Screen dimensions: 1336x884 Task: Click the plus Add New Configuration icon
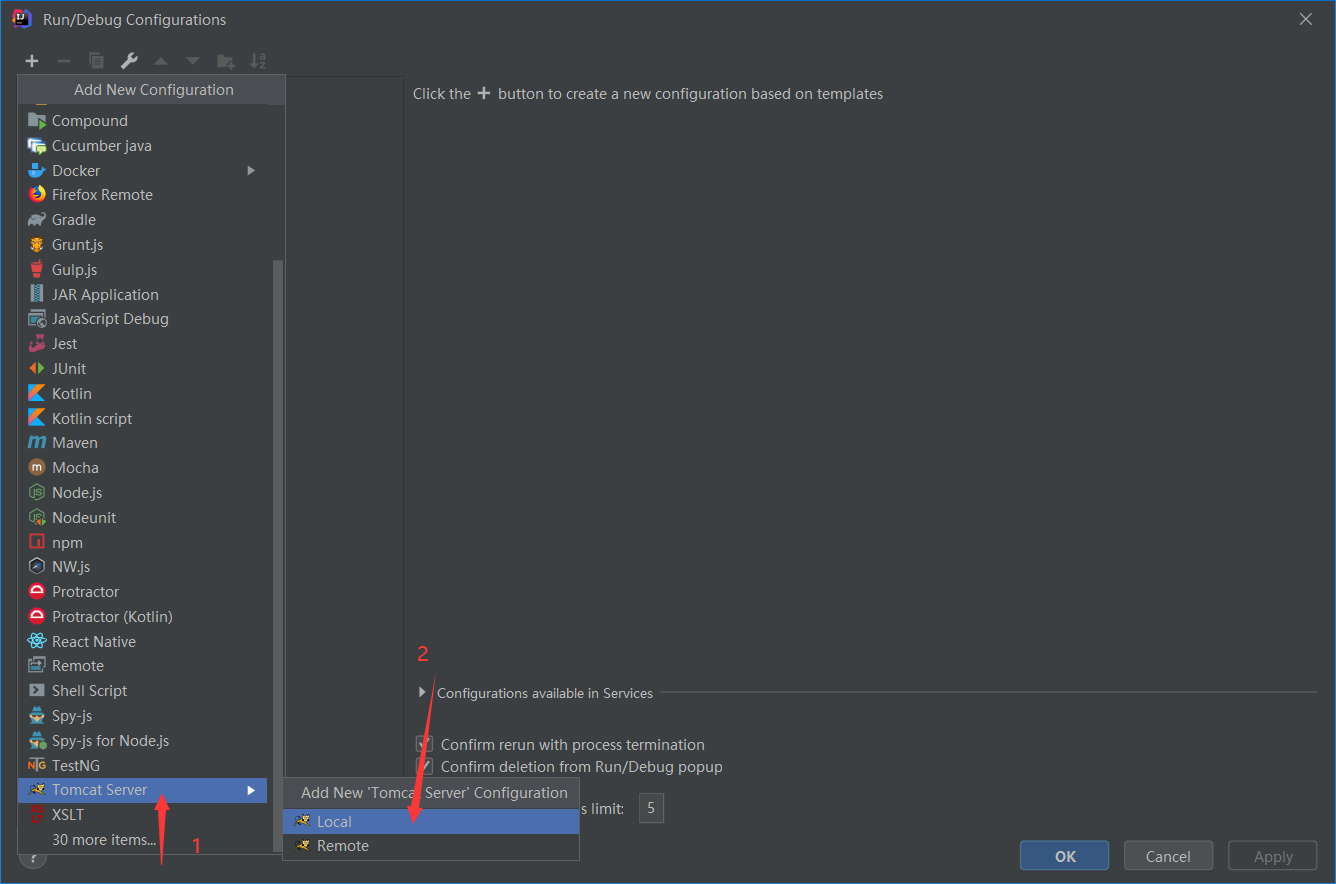pyautogui.click(x=32, y=61)
